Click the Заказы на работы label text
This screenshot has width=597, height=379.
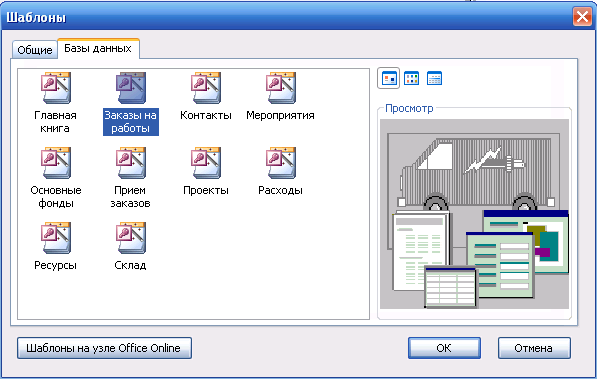coord(131,122)
